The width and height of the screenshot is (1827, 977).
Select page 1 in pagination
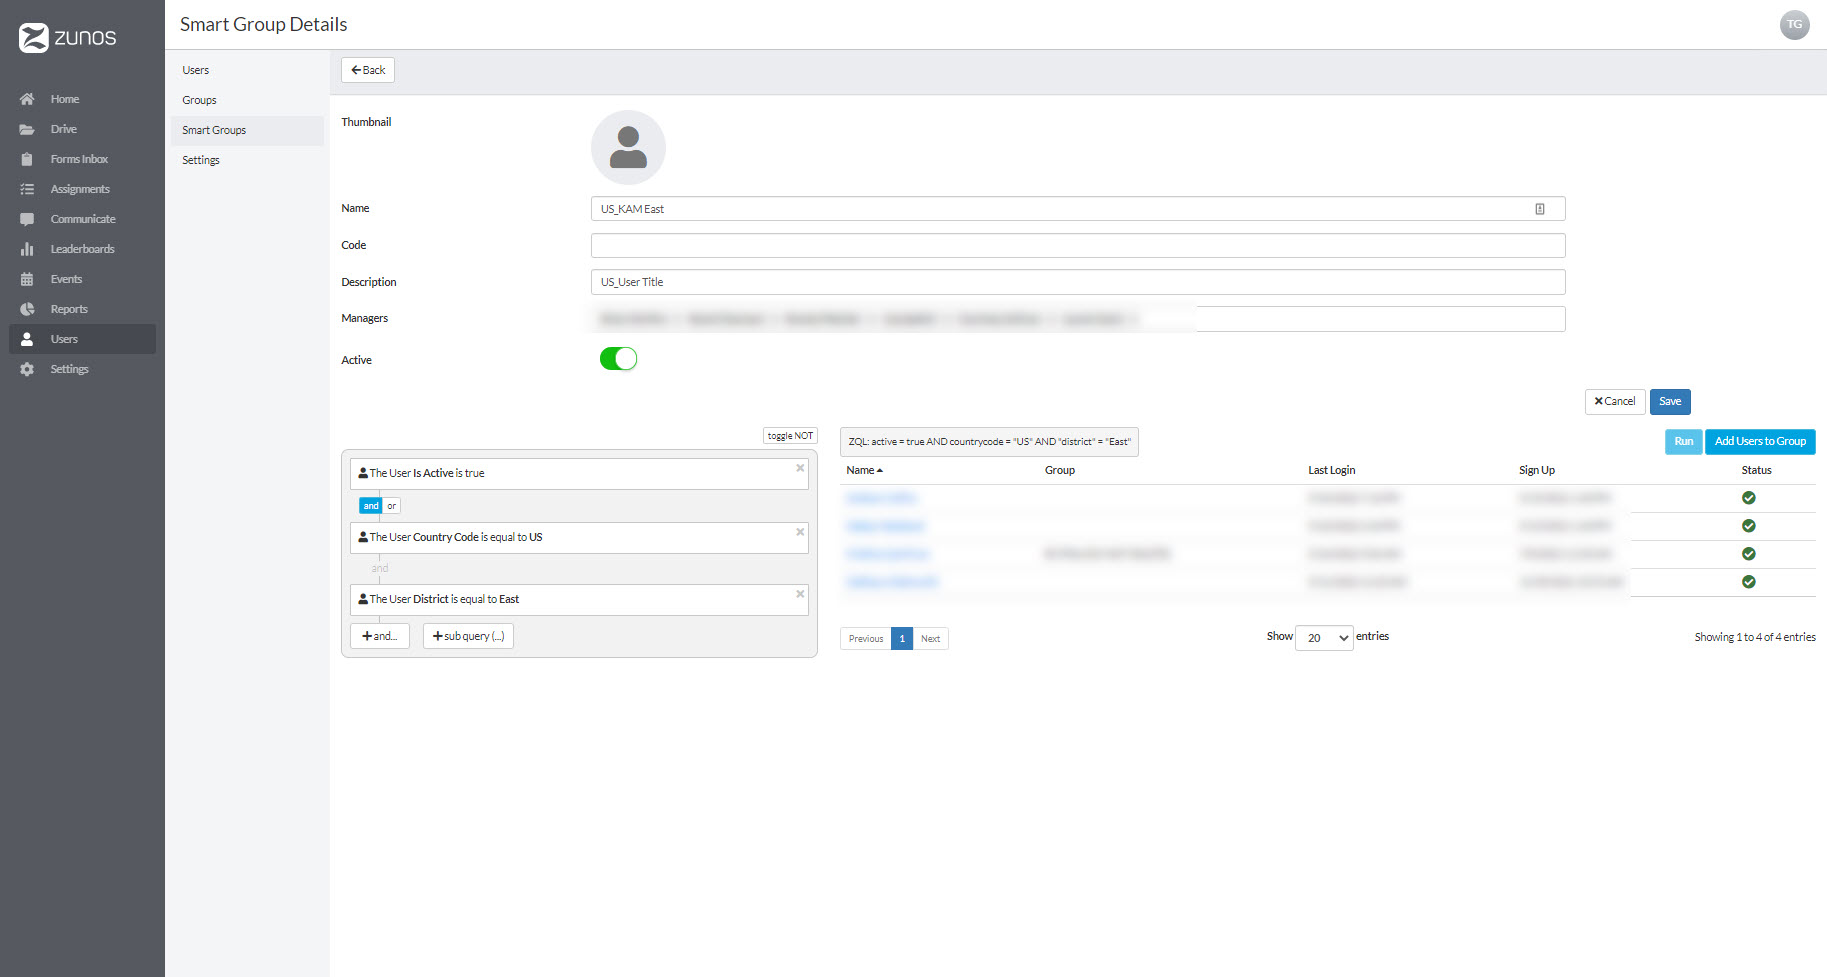coord(902,639)
